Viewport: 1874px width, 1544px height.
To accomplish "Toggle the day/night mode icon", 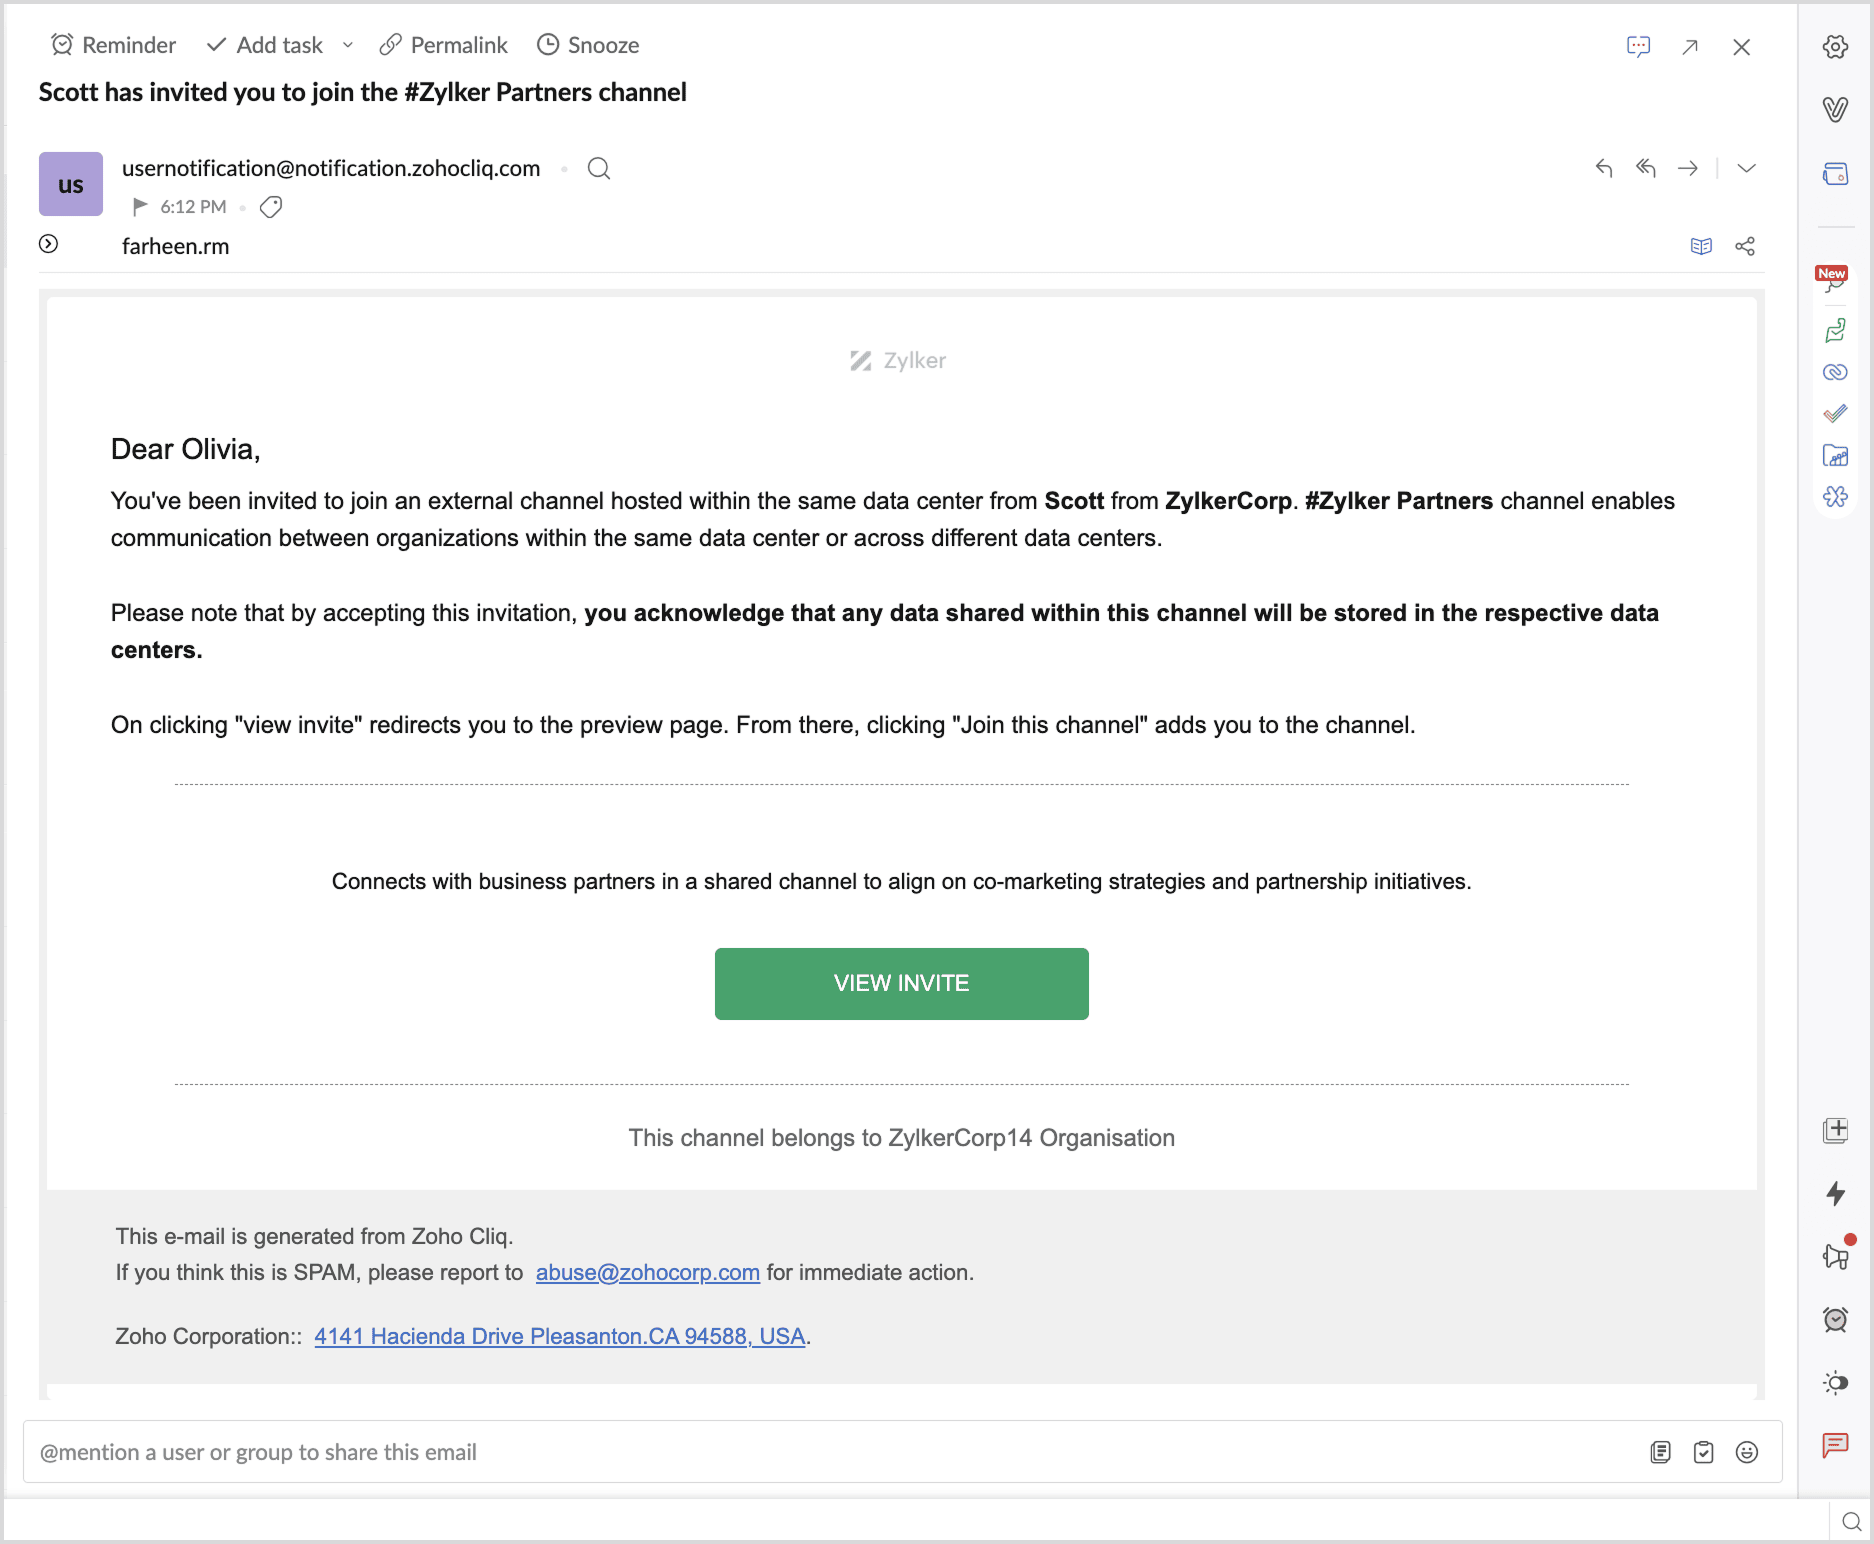I will (1835, 1383).
